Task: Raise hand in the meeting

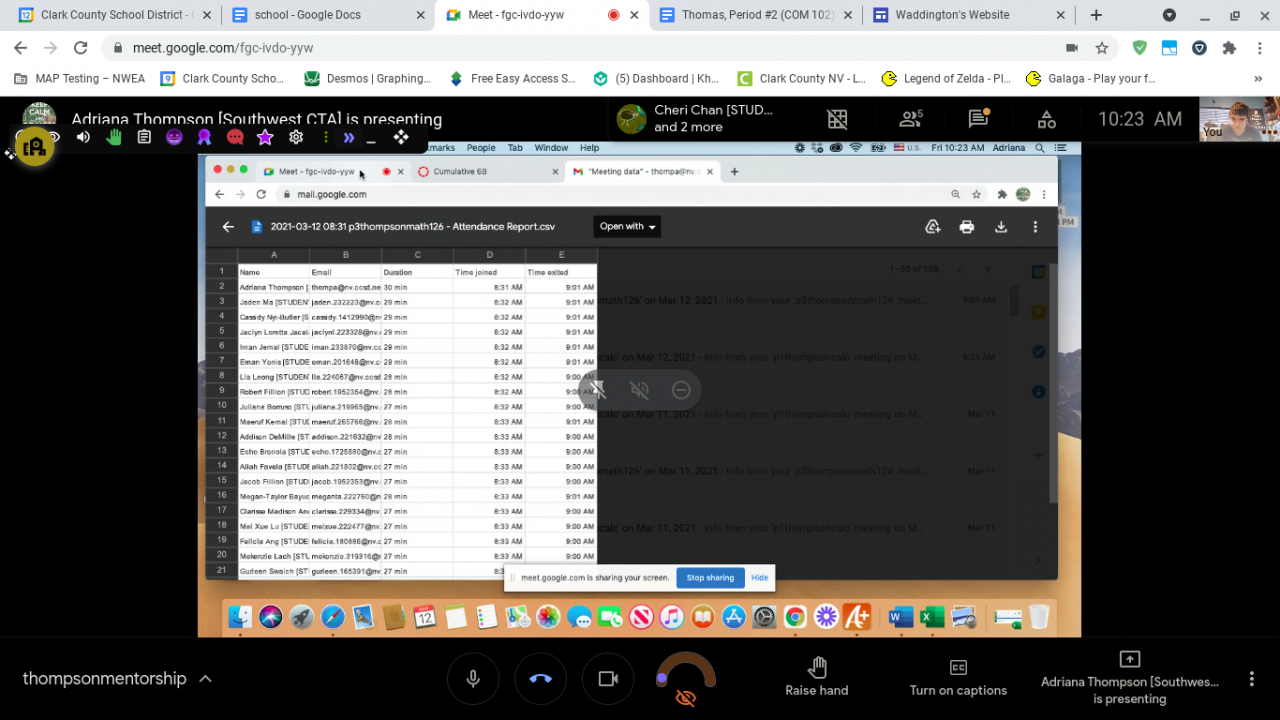Action: click(817, 677)
